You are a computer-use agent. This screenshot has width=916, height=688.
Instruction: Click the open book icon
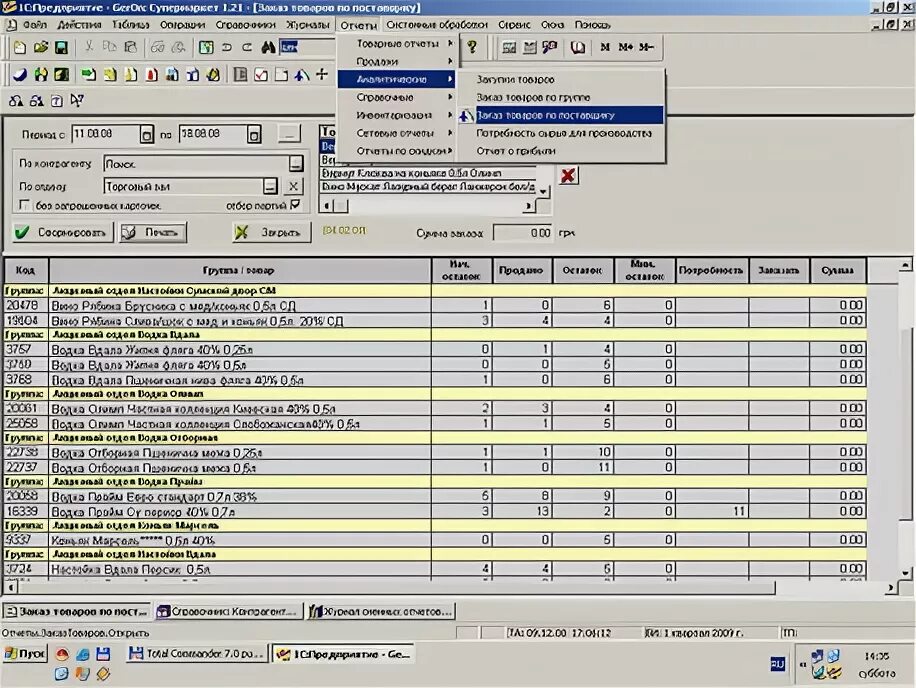[578, 47]
